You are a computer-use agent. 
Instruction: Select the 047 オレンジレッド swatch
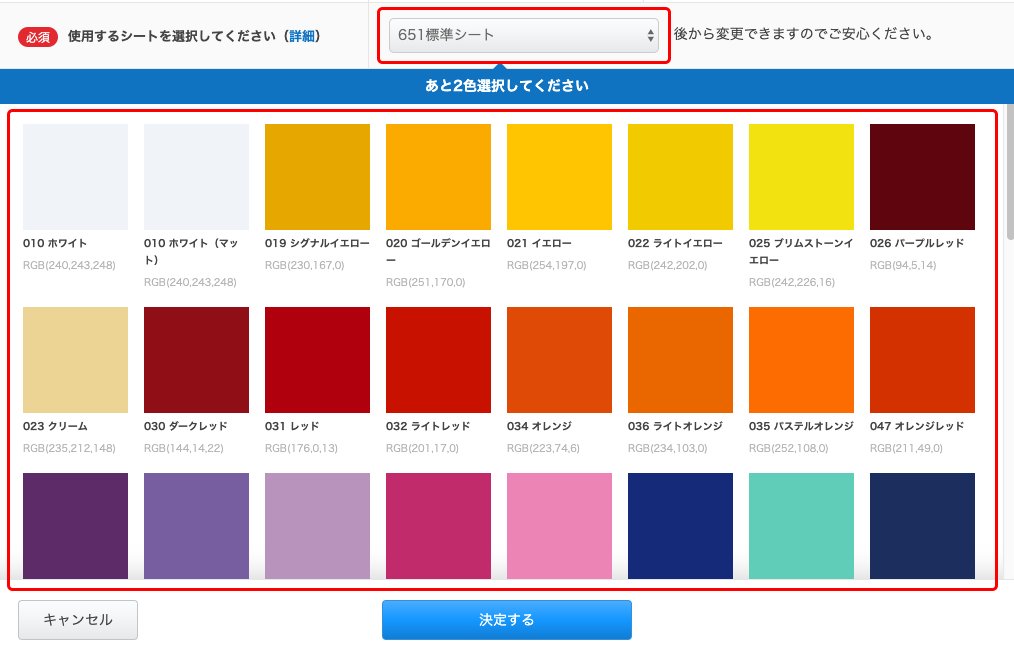(x=921, y=360)
